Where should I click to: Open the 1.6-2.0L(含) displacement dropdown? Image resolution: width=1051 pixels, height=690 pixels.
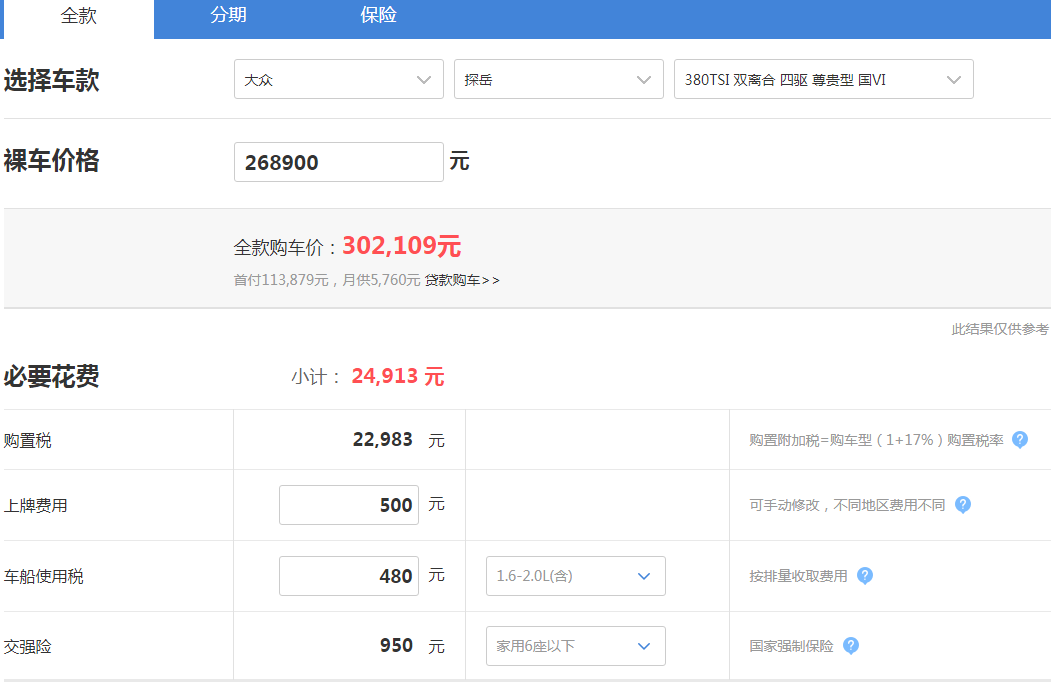tap(575, 576)
